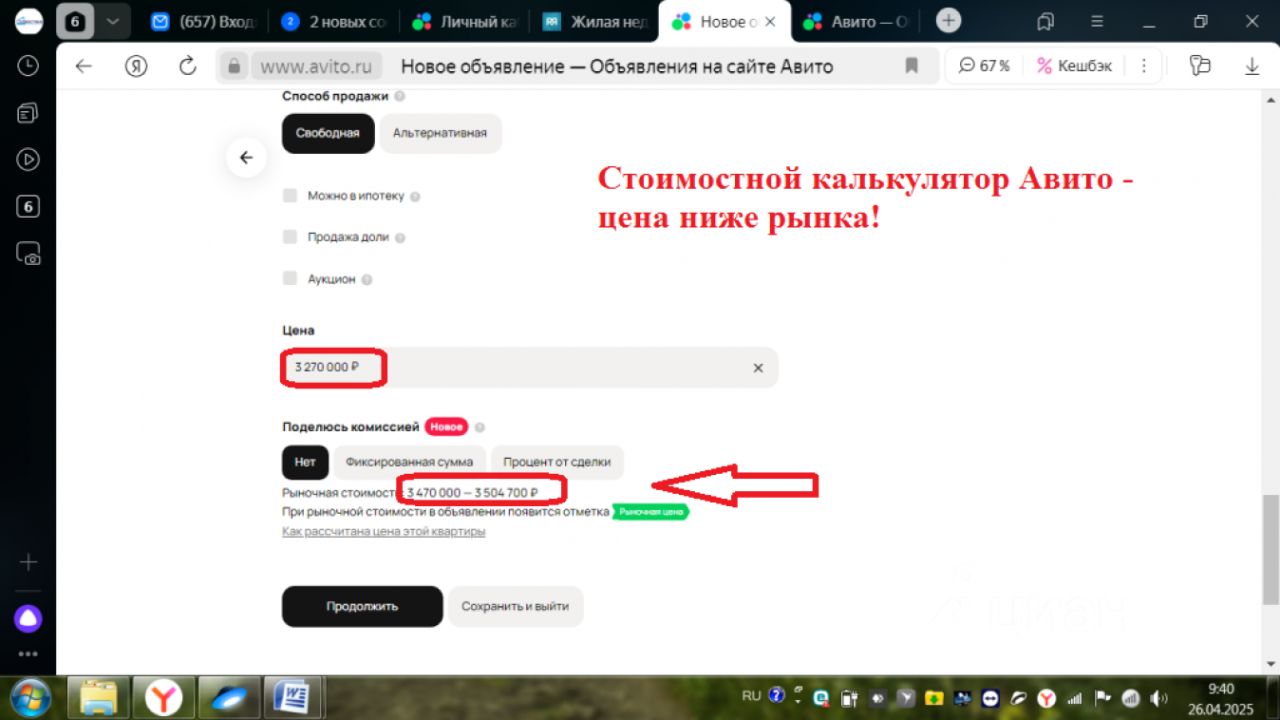Click the green Рыночная цена badge
Screen dimensions: 1280x720
tap(651, 511)
